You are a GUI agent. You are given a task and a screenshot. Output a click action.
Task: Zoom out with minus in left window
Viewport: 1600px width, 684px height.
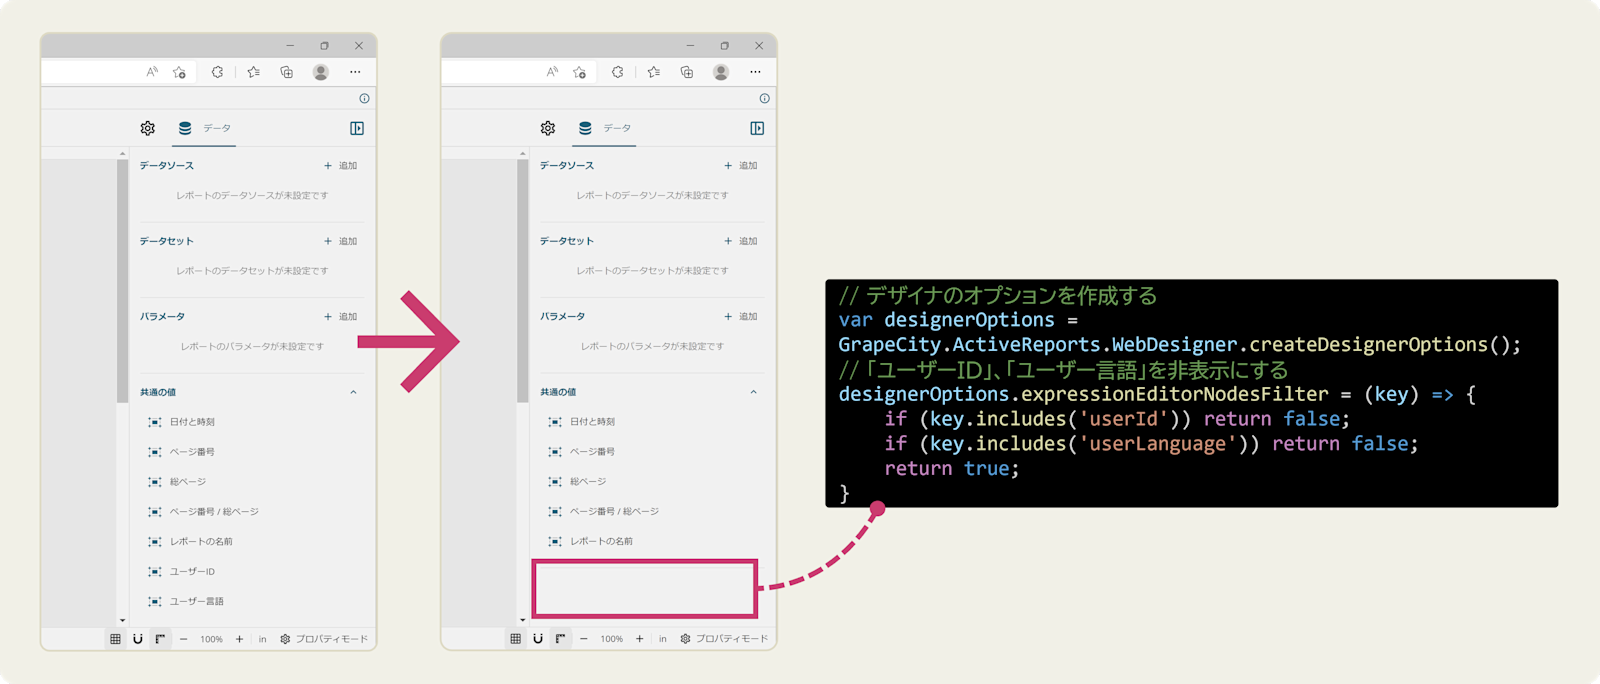(183, 639)
